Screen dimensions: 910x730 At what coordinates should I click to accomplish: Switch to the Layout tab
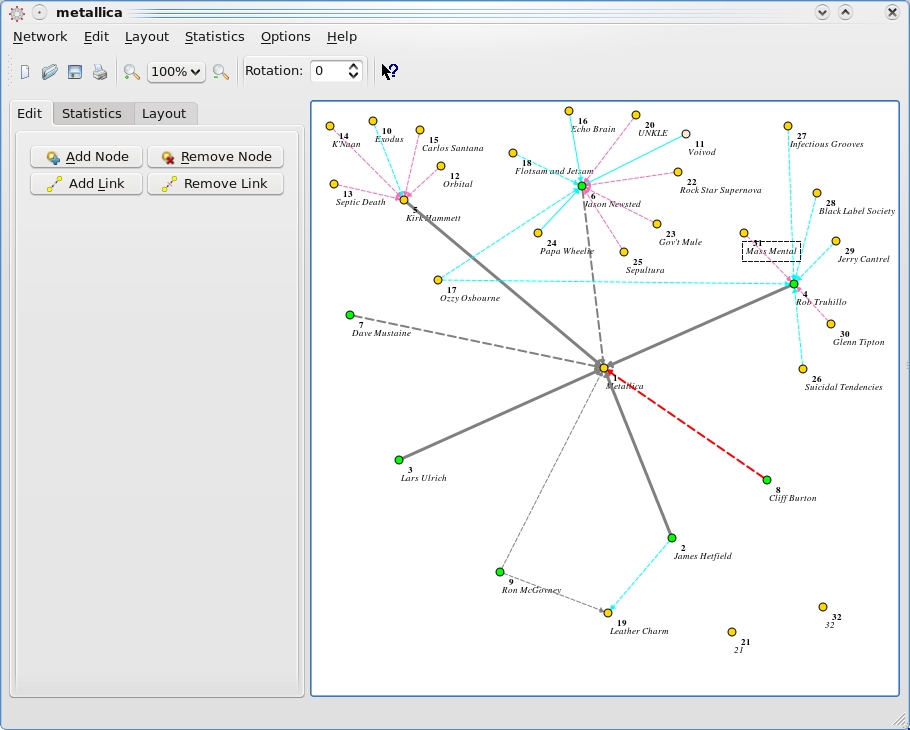tap(164, 113)
